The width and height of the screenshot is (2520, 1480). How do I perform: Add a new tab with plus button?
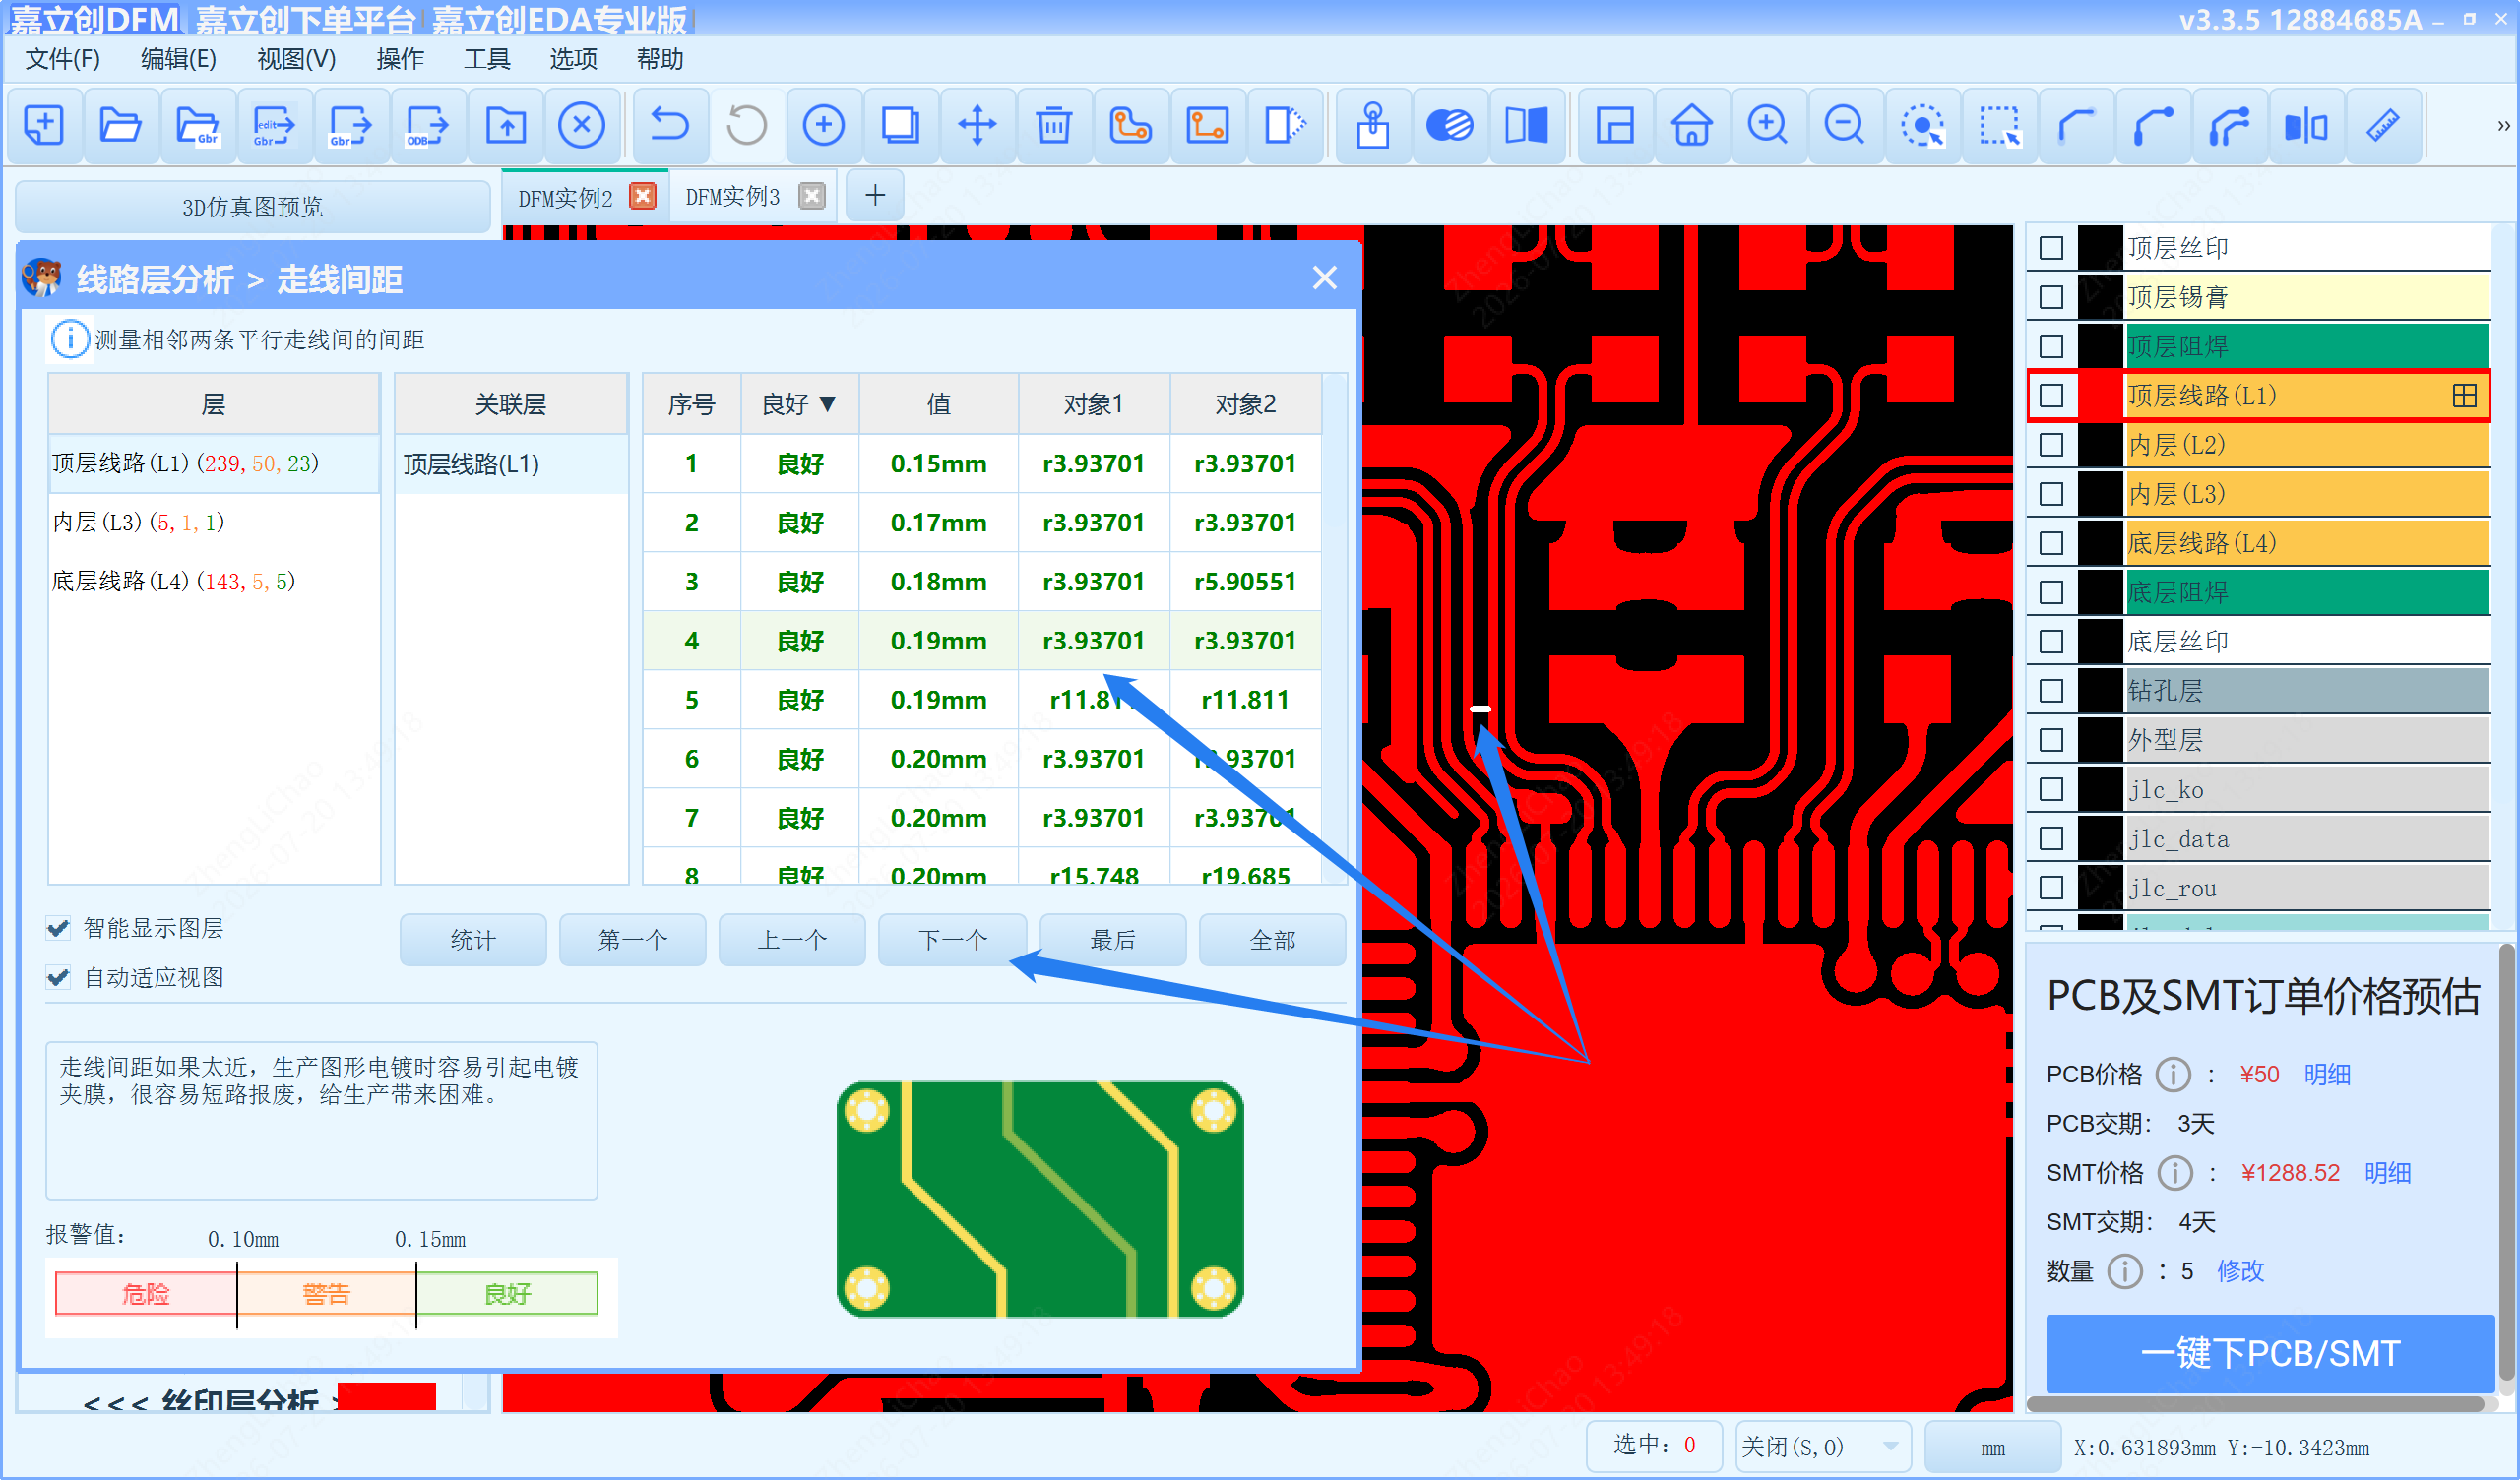coord(875,195)
